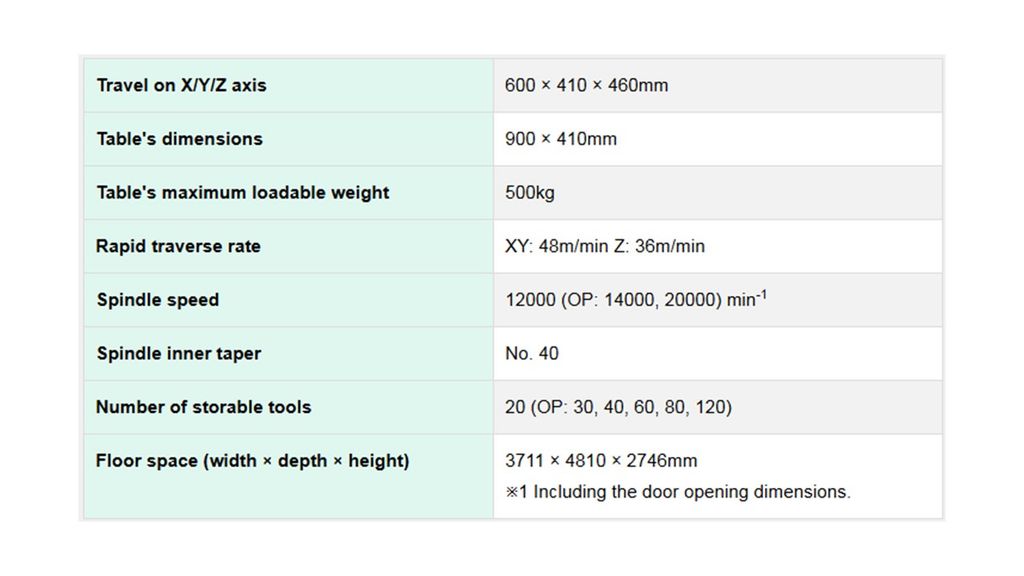Image resolution: width=1024 pixels, height=576 pixels.
Task: Click the 'XY: 48m/min' text
Action: click(x=553, y=246)
